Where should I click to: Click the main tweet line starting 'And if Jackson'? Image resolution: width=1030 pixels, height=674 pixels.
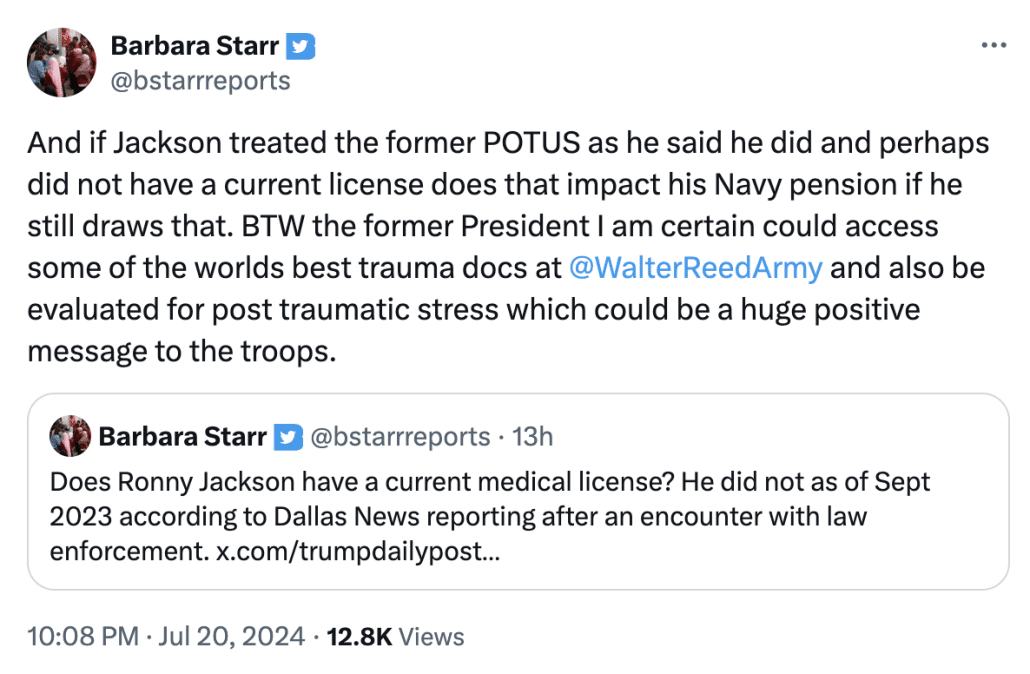tap(508, 143)
